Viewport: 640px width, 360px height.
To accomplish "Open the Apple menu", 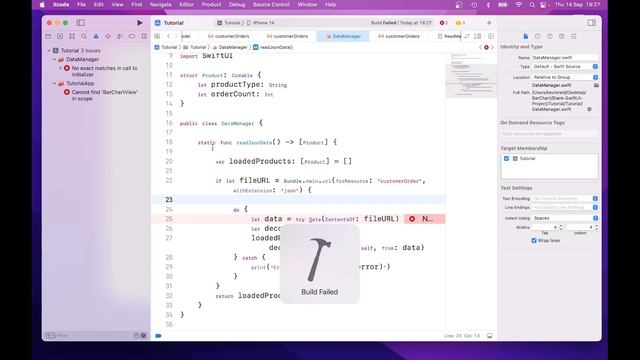I will pos(42,5).
